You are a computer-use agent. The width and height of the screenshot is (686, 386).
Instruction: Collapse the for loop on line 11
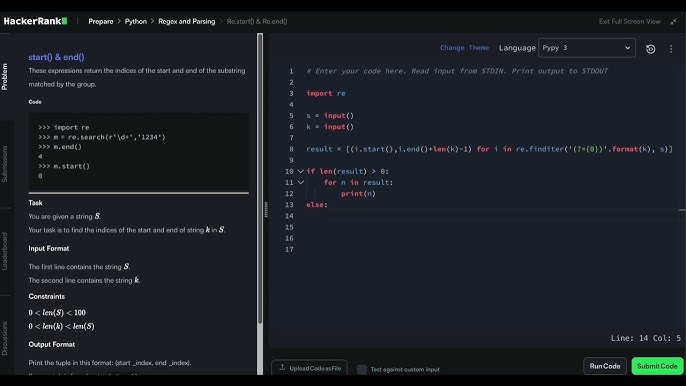[x=301, y=182]
